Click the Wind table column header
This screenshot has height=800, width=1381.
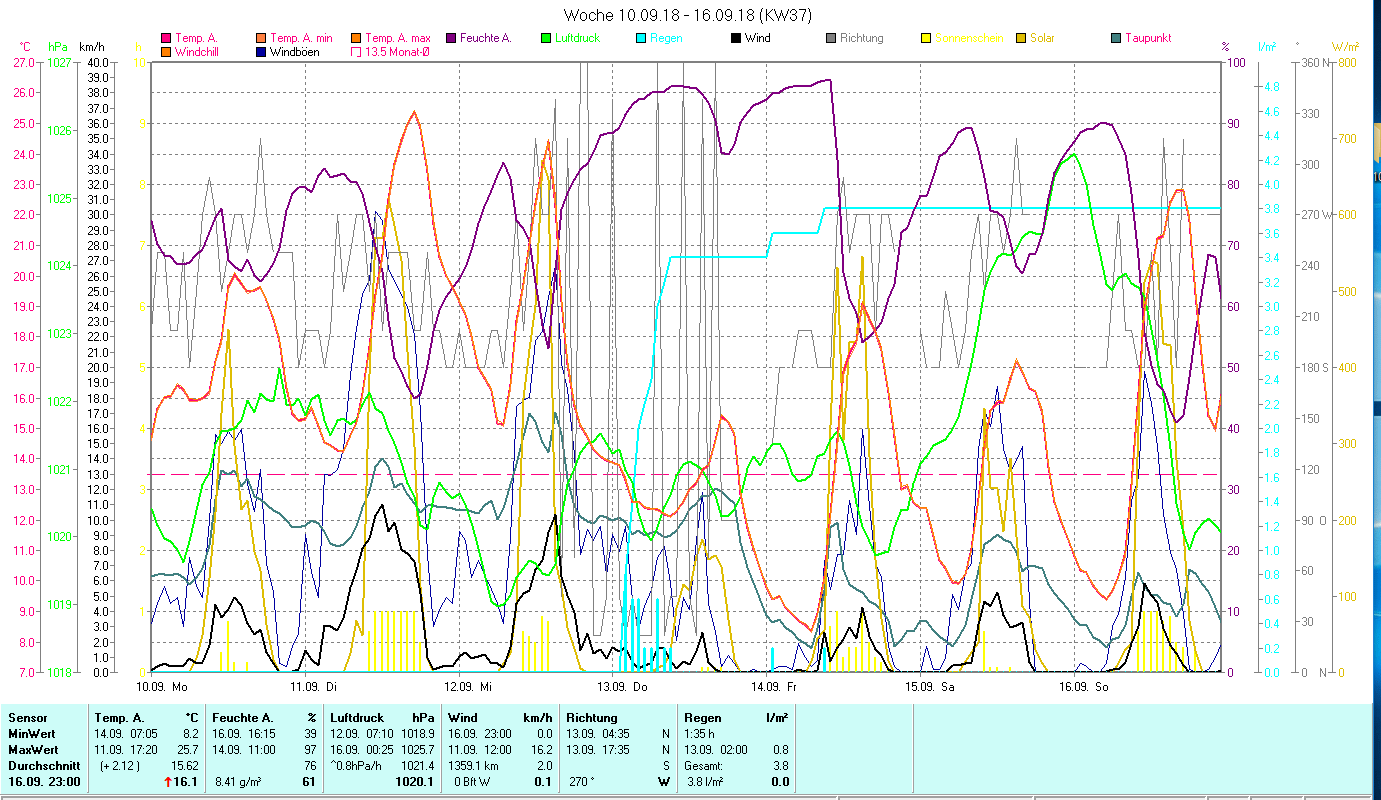463,718
